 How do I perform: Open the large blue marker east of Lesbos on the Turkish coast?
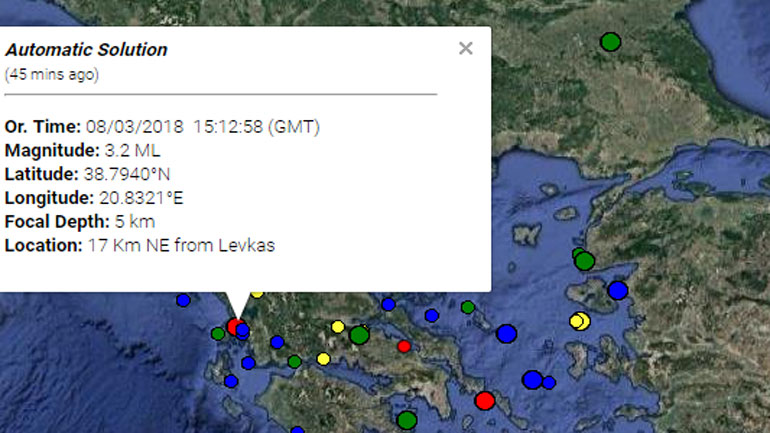pyautogui.click(x=618, y=290)
